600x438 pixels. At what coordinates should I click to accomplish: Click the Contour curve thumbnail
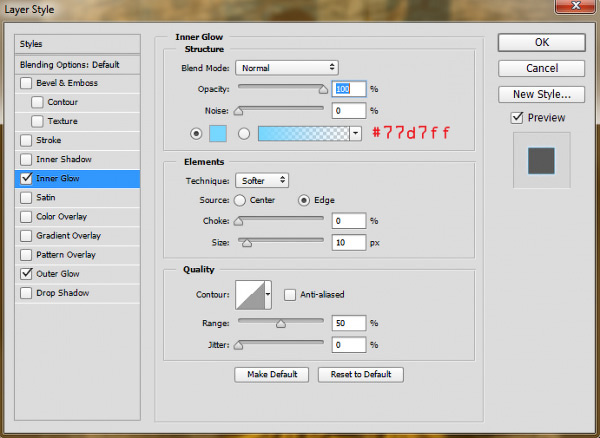[x=250, y=295]
